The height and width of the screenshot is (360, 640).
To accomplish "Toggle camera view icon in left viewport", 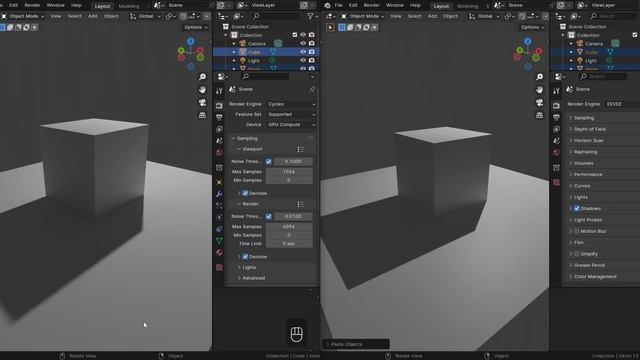I will click(202, 102).
